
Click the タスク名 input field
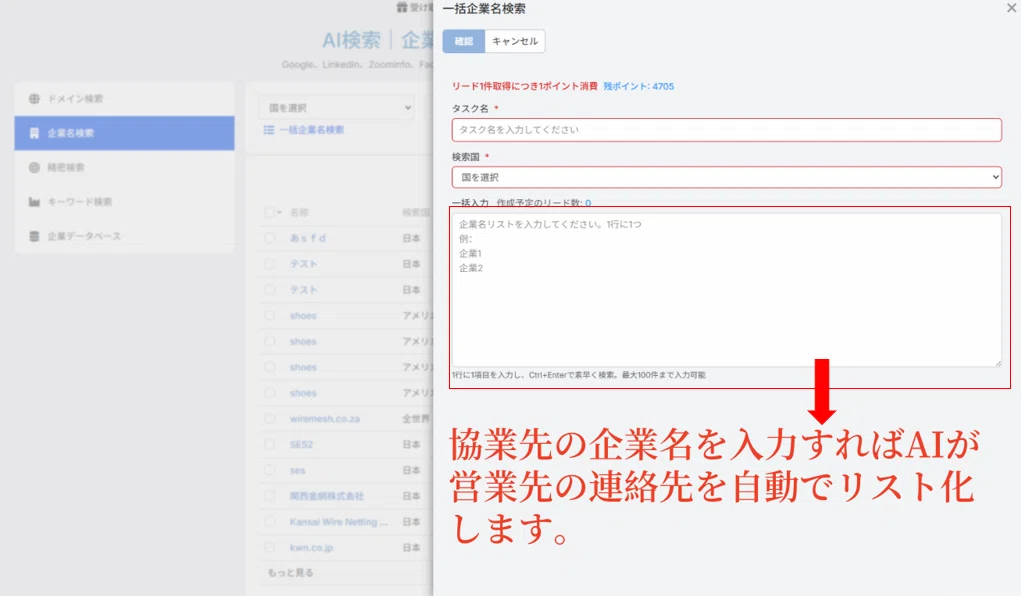point(726,130)
